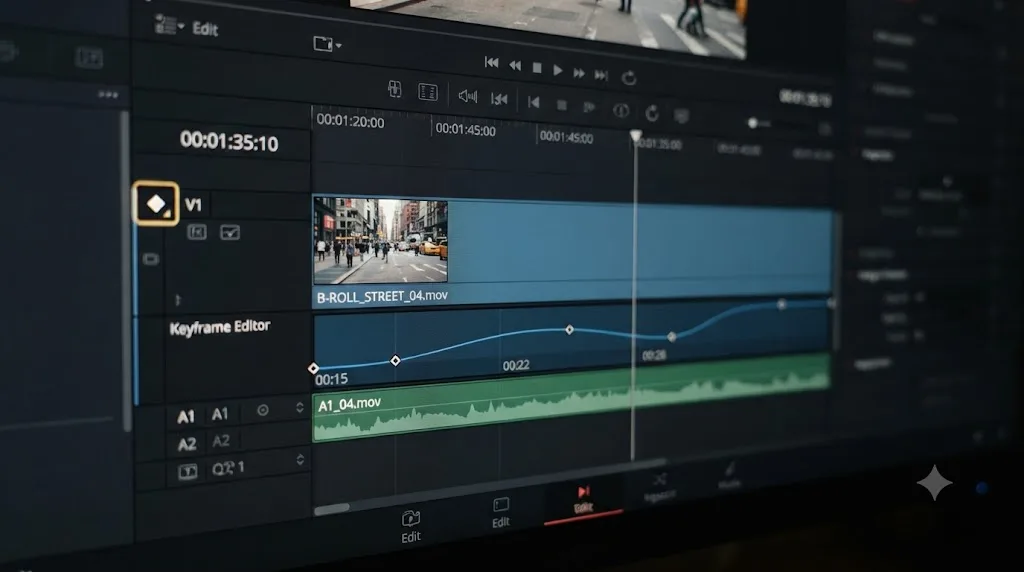Screen dimensions: 1024x572
Task: Start playback with the play button
Action: [x=558, y=70]
